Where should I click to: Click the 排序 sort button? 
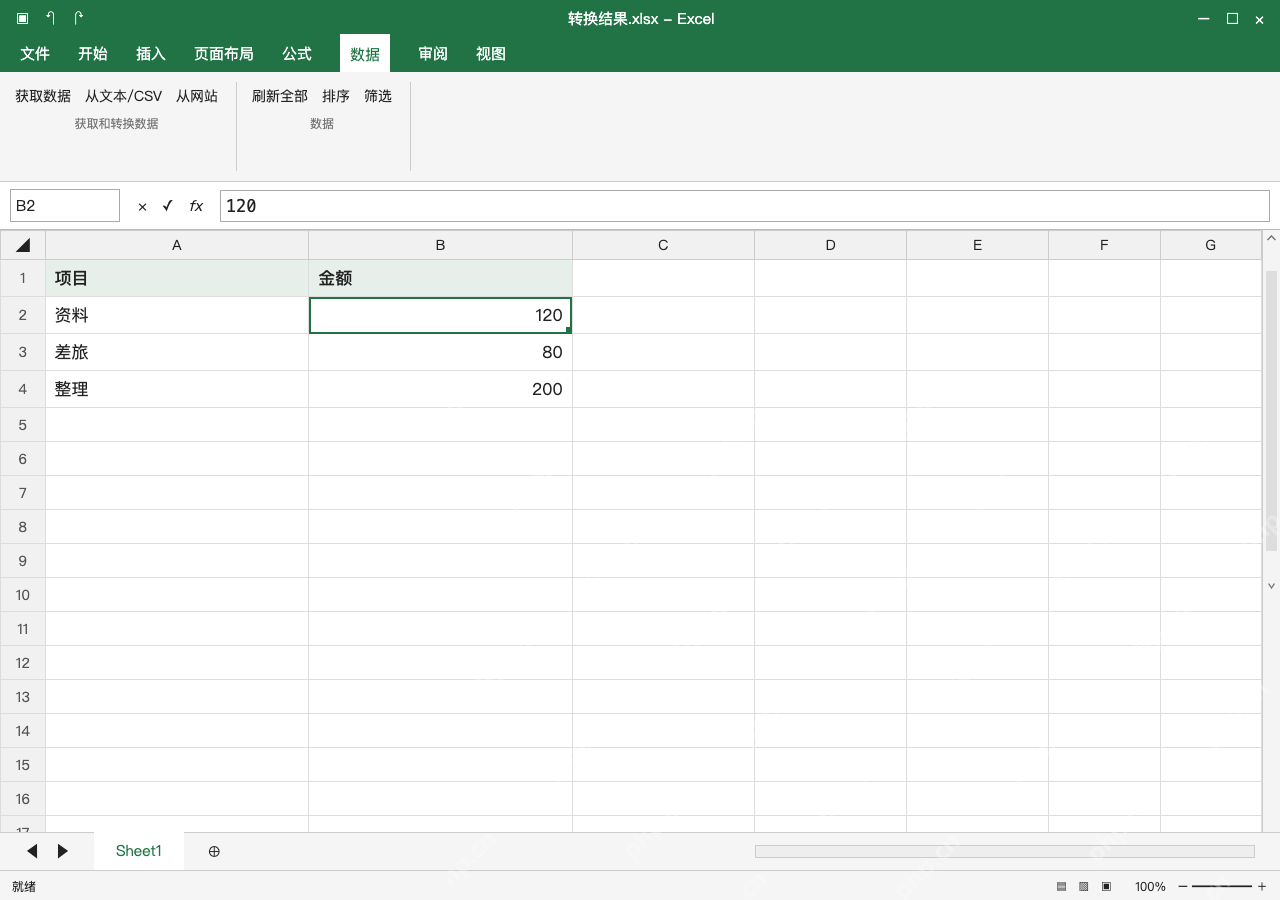[x=336, y=96]
